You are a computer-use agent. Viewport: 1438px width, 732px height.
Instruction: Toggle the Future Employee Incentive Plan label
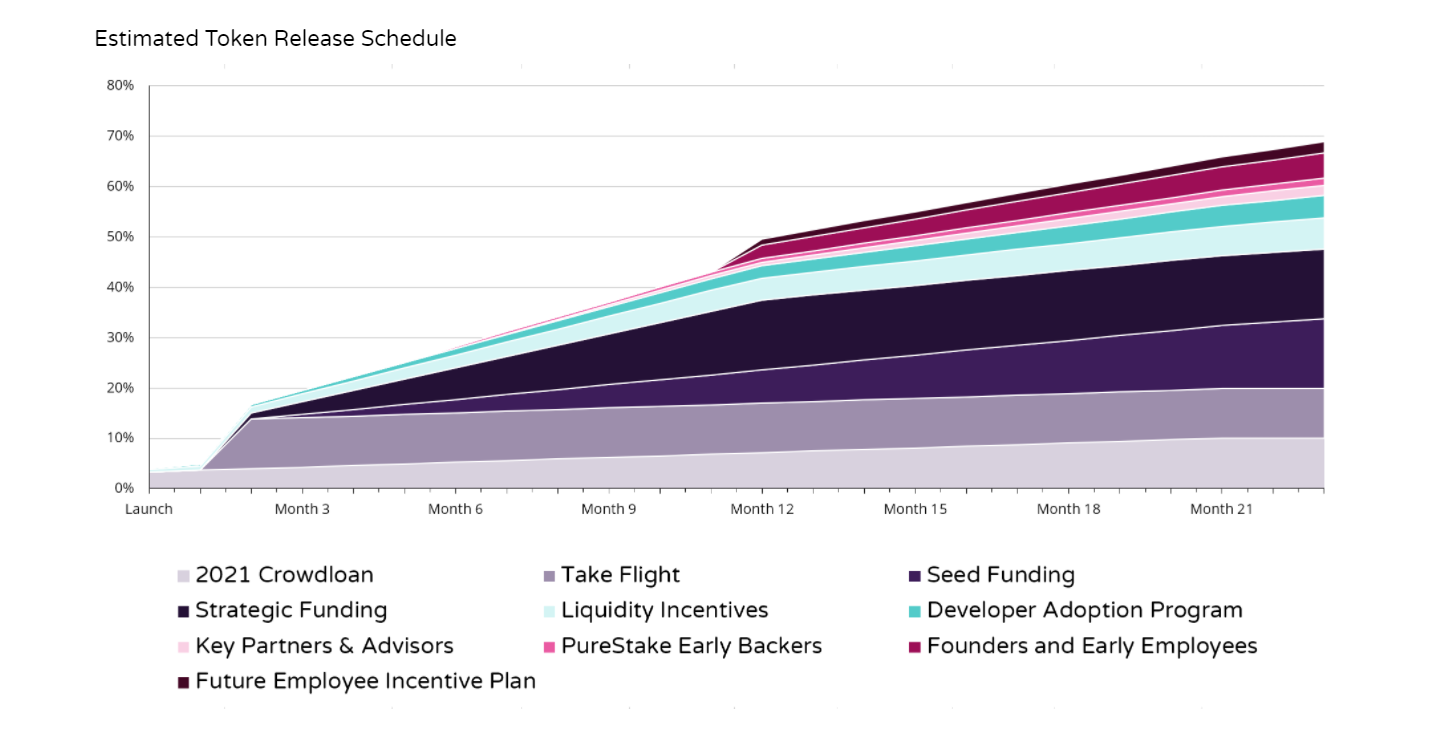(365, 681)
